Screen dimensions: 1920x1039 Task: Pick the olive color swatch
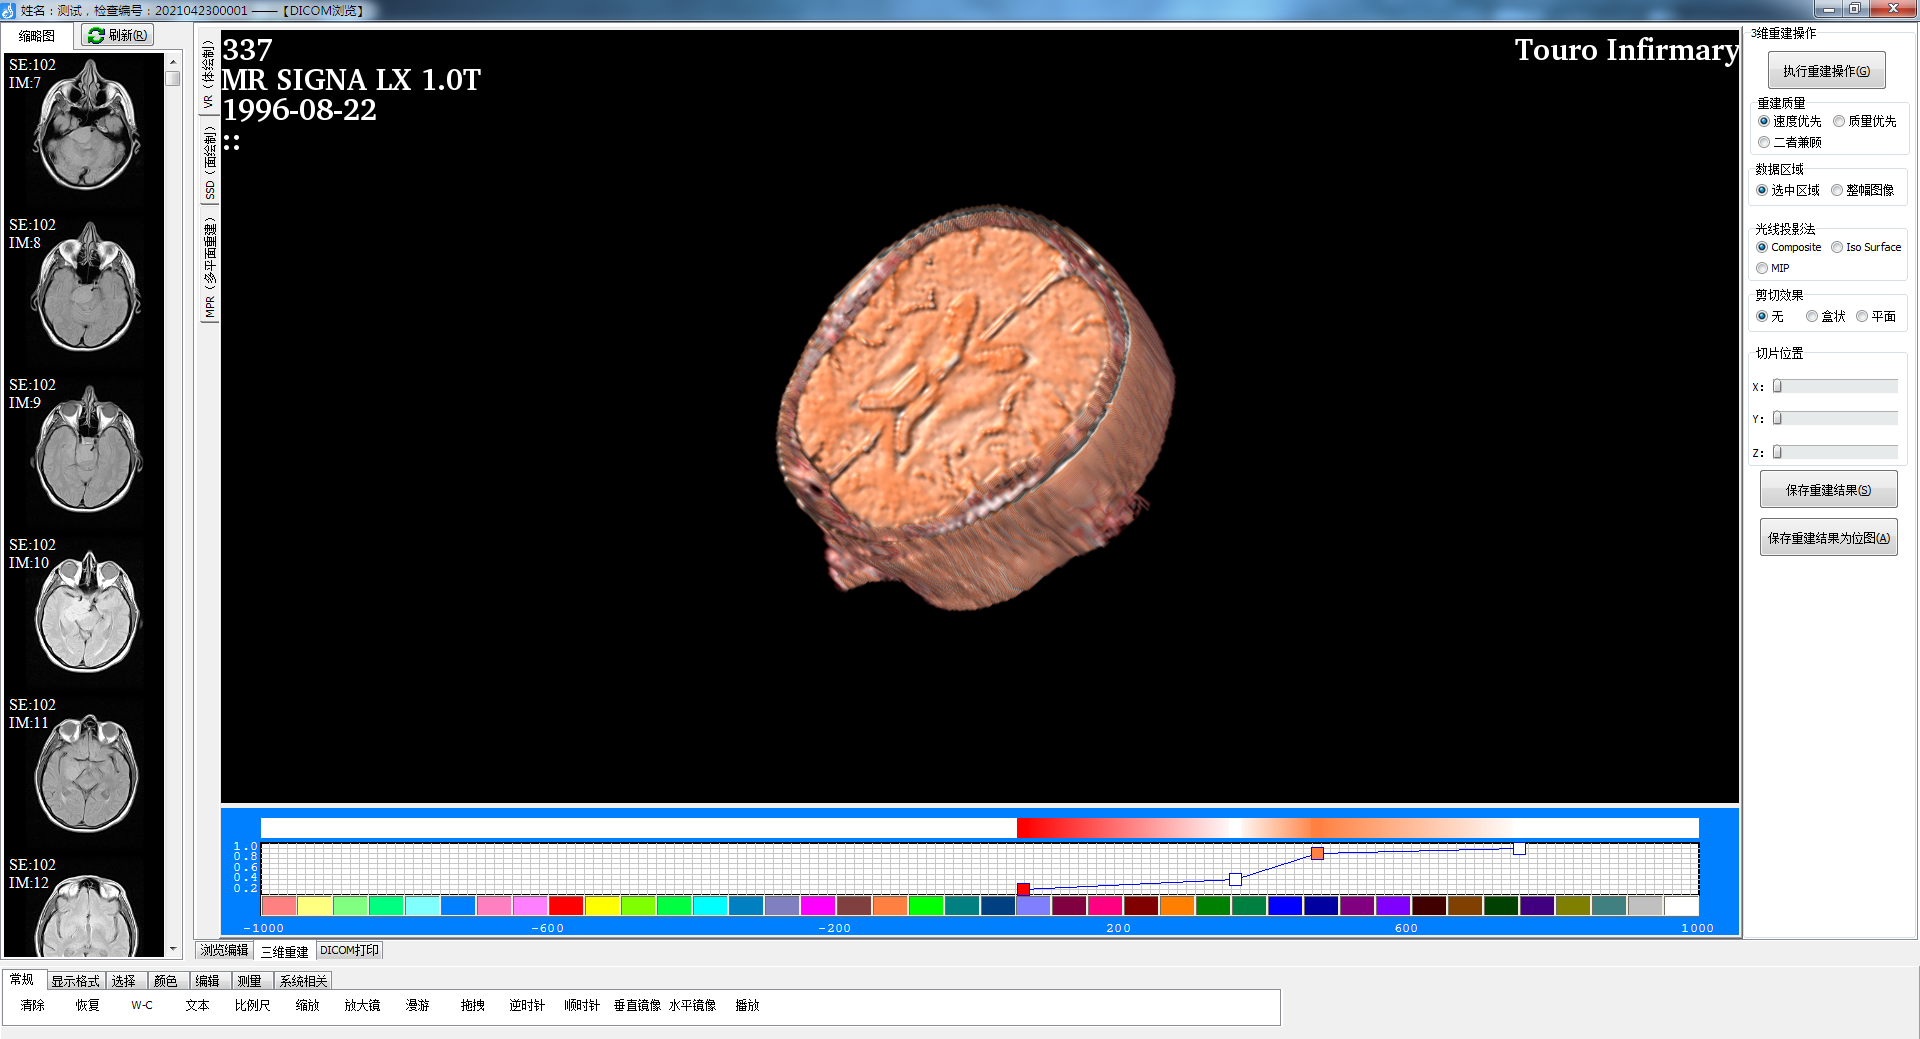tap(1573, 906)
